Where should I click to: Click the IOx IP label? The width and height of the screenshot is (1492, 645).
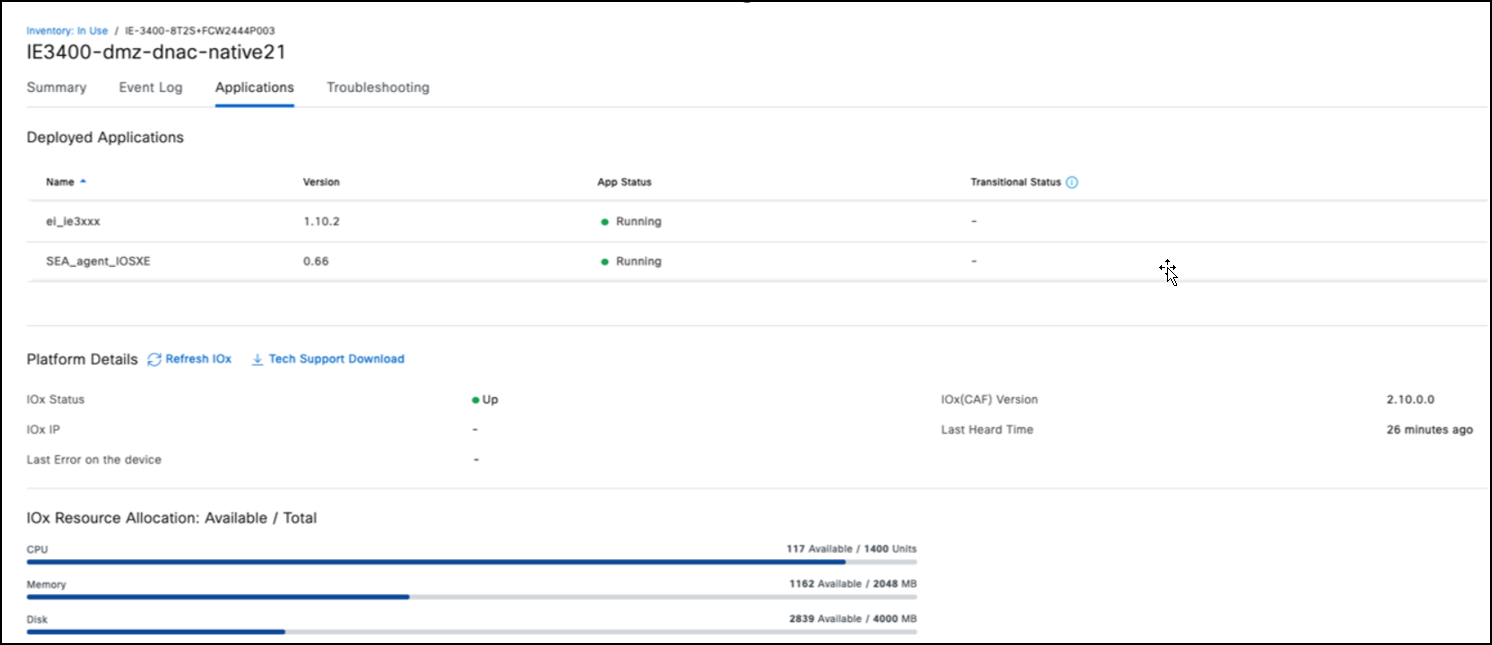[45, 430]
